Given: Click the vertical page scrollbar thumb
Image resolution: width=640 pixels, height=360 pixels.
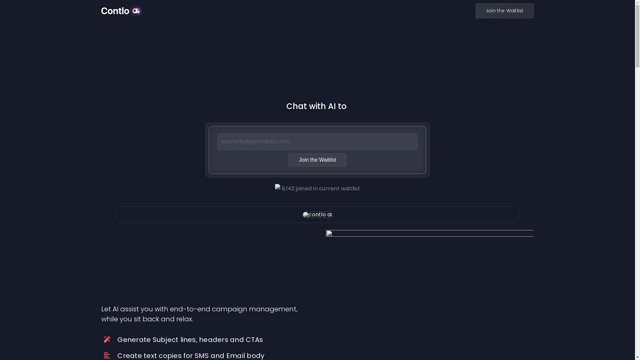Looking at the screenshot, I should click(637, 35).
